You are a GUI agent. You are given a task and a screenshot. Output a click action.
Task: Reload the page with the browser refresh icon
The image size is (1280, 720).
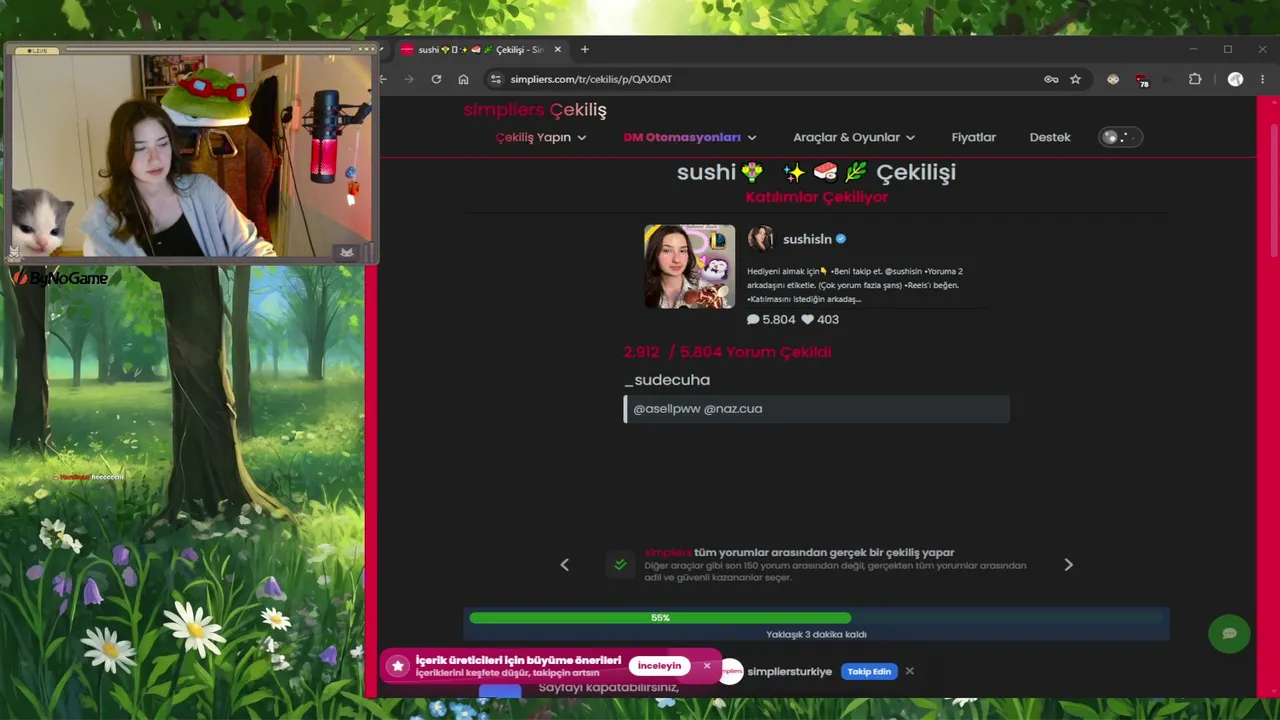(436, 79)
